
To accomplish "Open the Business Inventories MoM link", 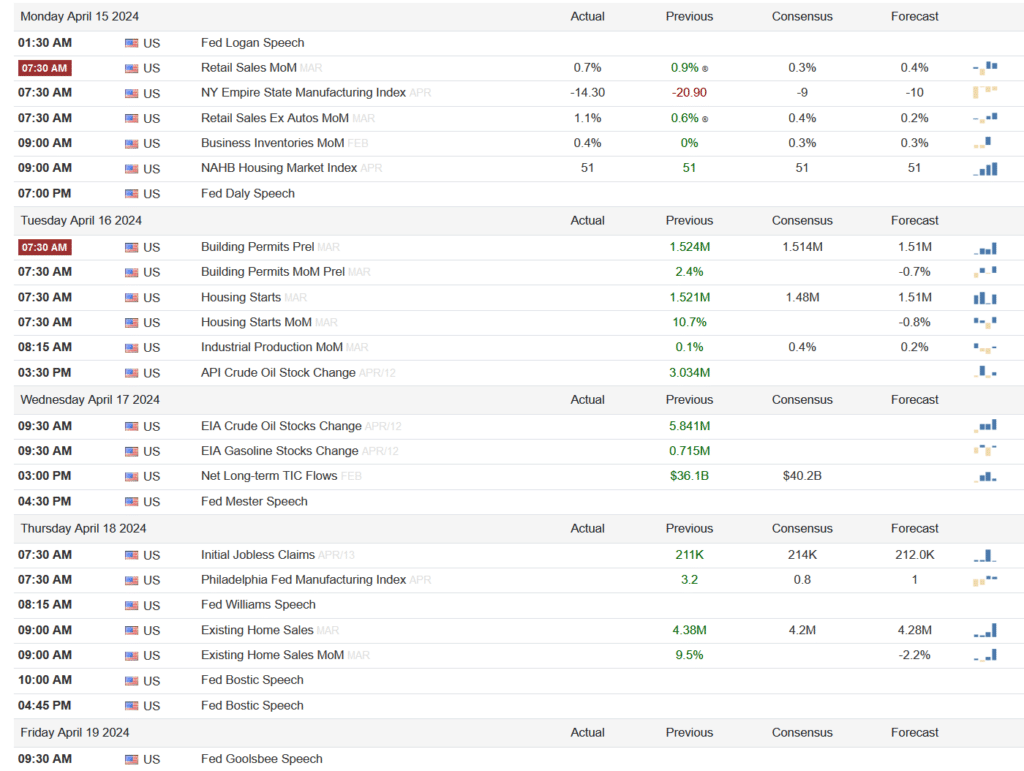I will (272, 142).
